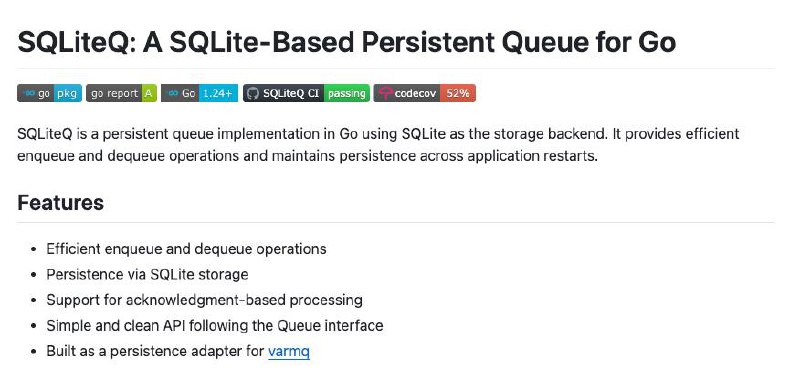Click the green A grade on go report
The height and width of the screenshot is (380, 800).
pyautogui.click(x=148, y=93)
